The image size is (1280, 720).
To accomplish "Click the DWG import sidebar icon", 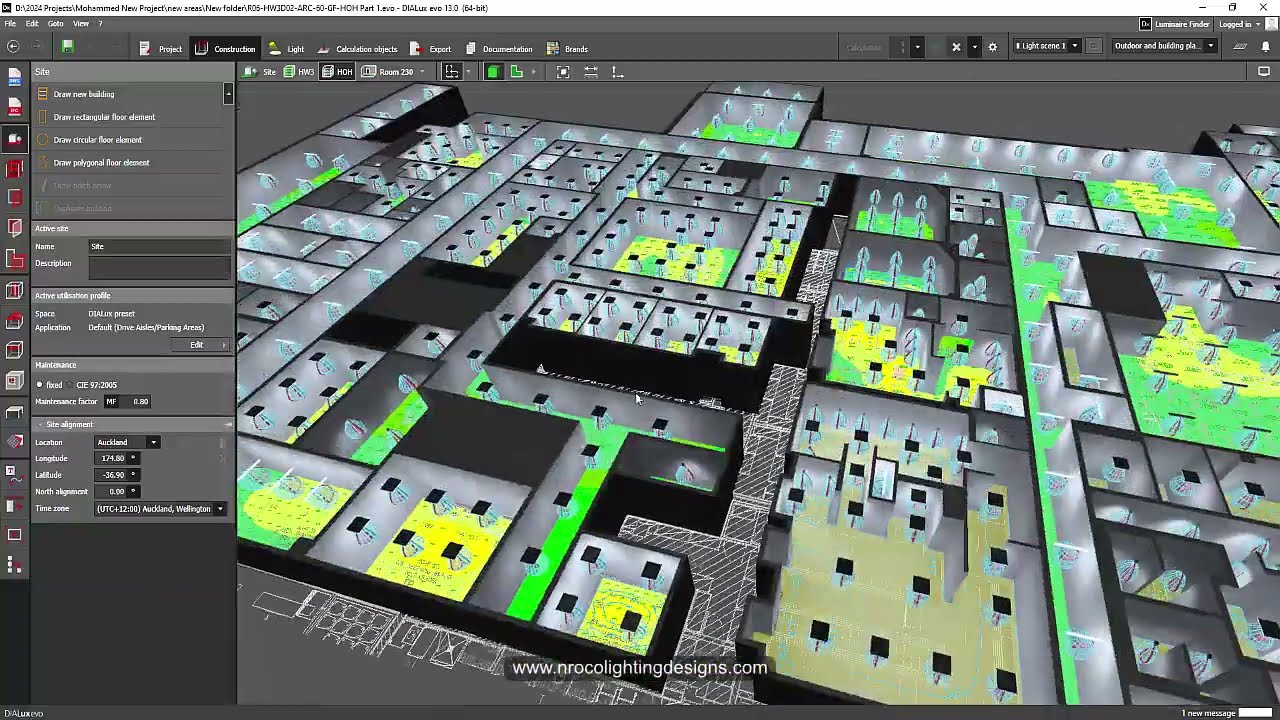I will coord(14,76).
